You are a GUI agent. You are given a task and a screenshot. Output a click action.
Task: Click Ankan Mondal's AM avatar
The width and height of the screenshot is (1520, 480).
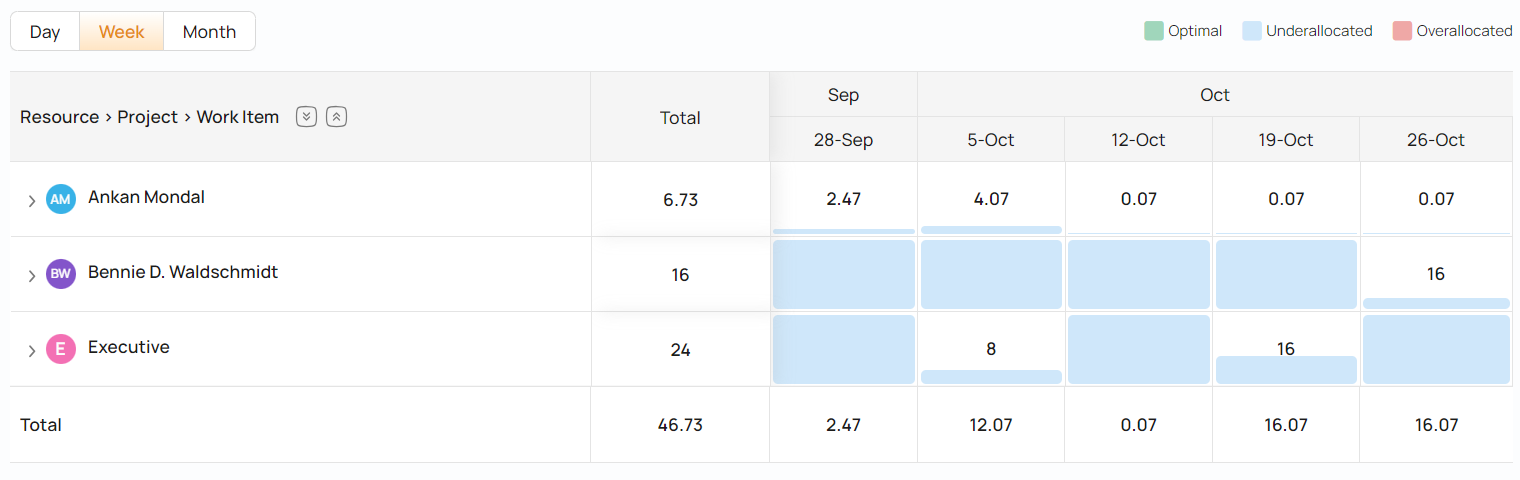61,199
